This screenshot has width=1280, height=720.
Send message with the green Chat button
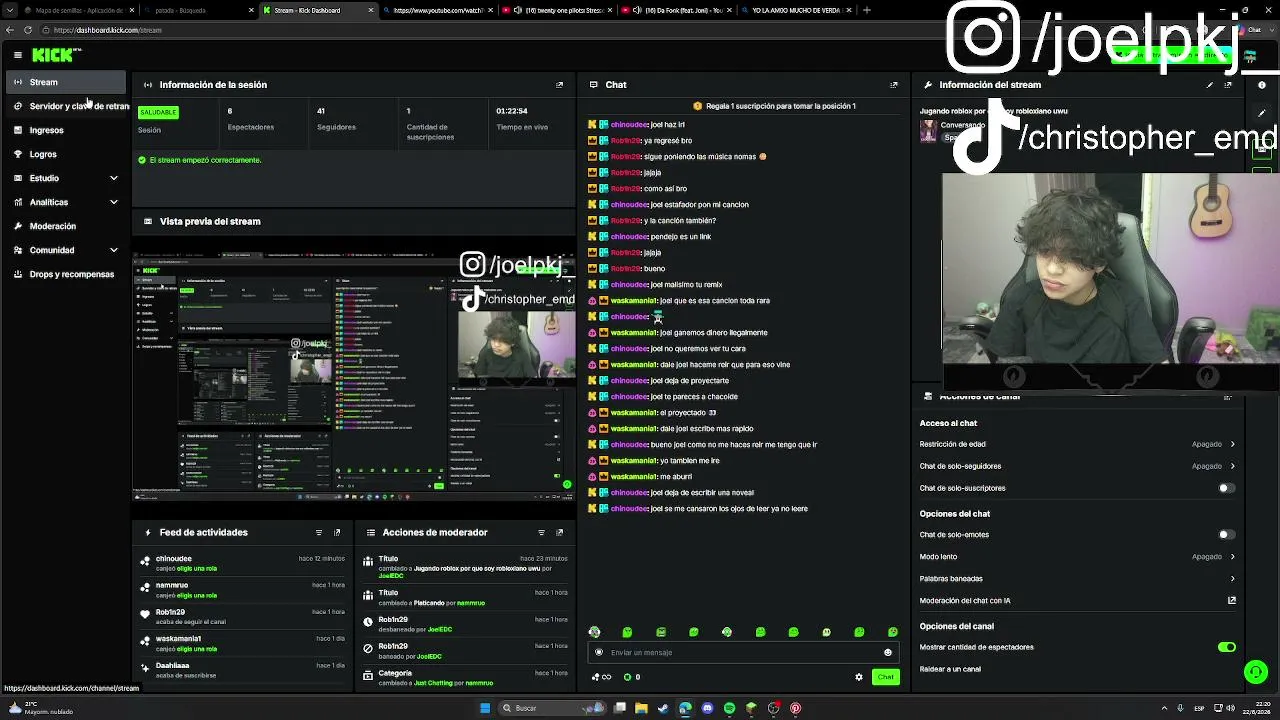pos(885,677)
